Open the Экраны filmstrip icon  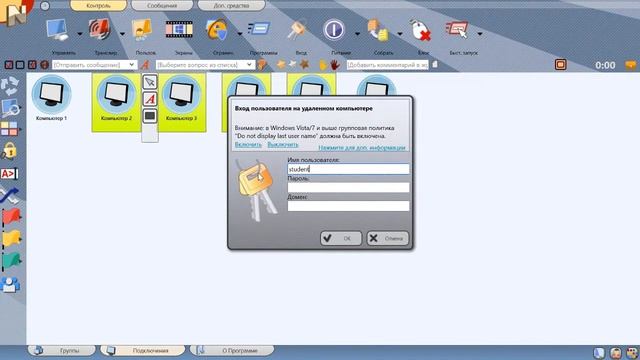tap(179, 30)
